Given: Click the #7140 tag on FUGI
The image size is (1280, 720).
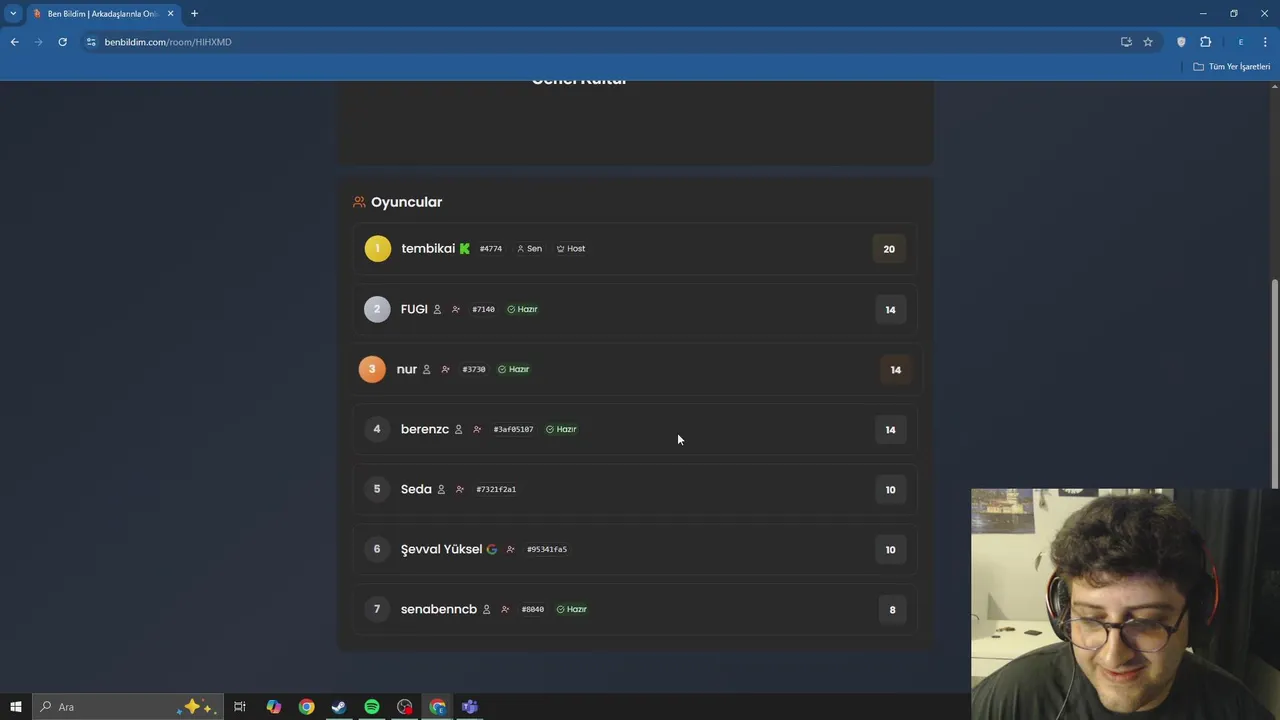Looking at the screenshot, I should [x=484, y=309].
